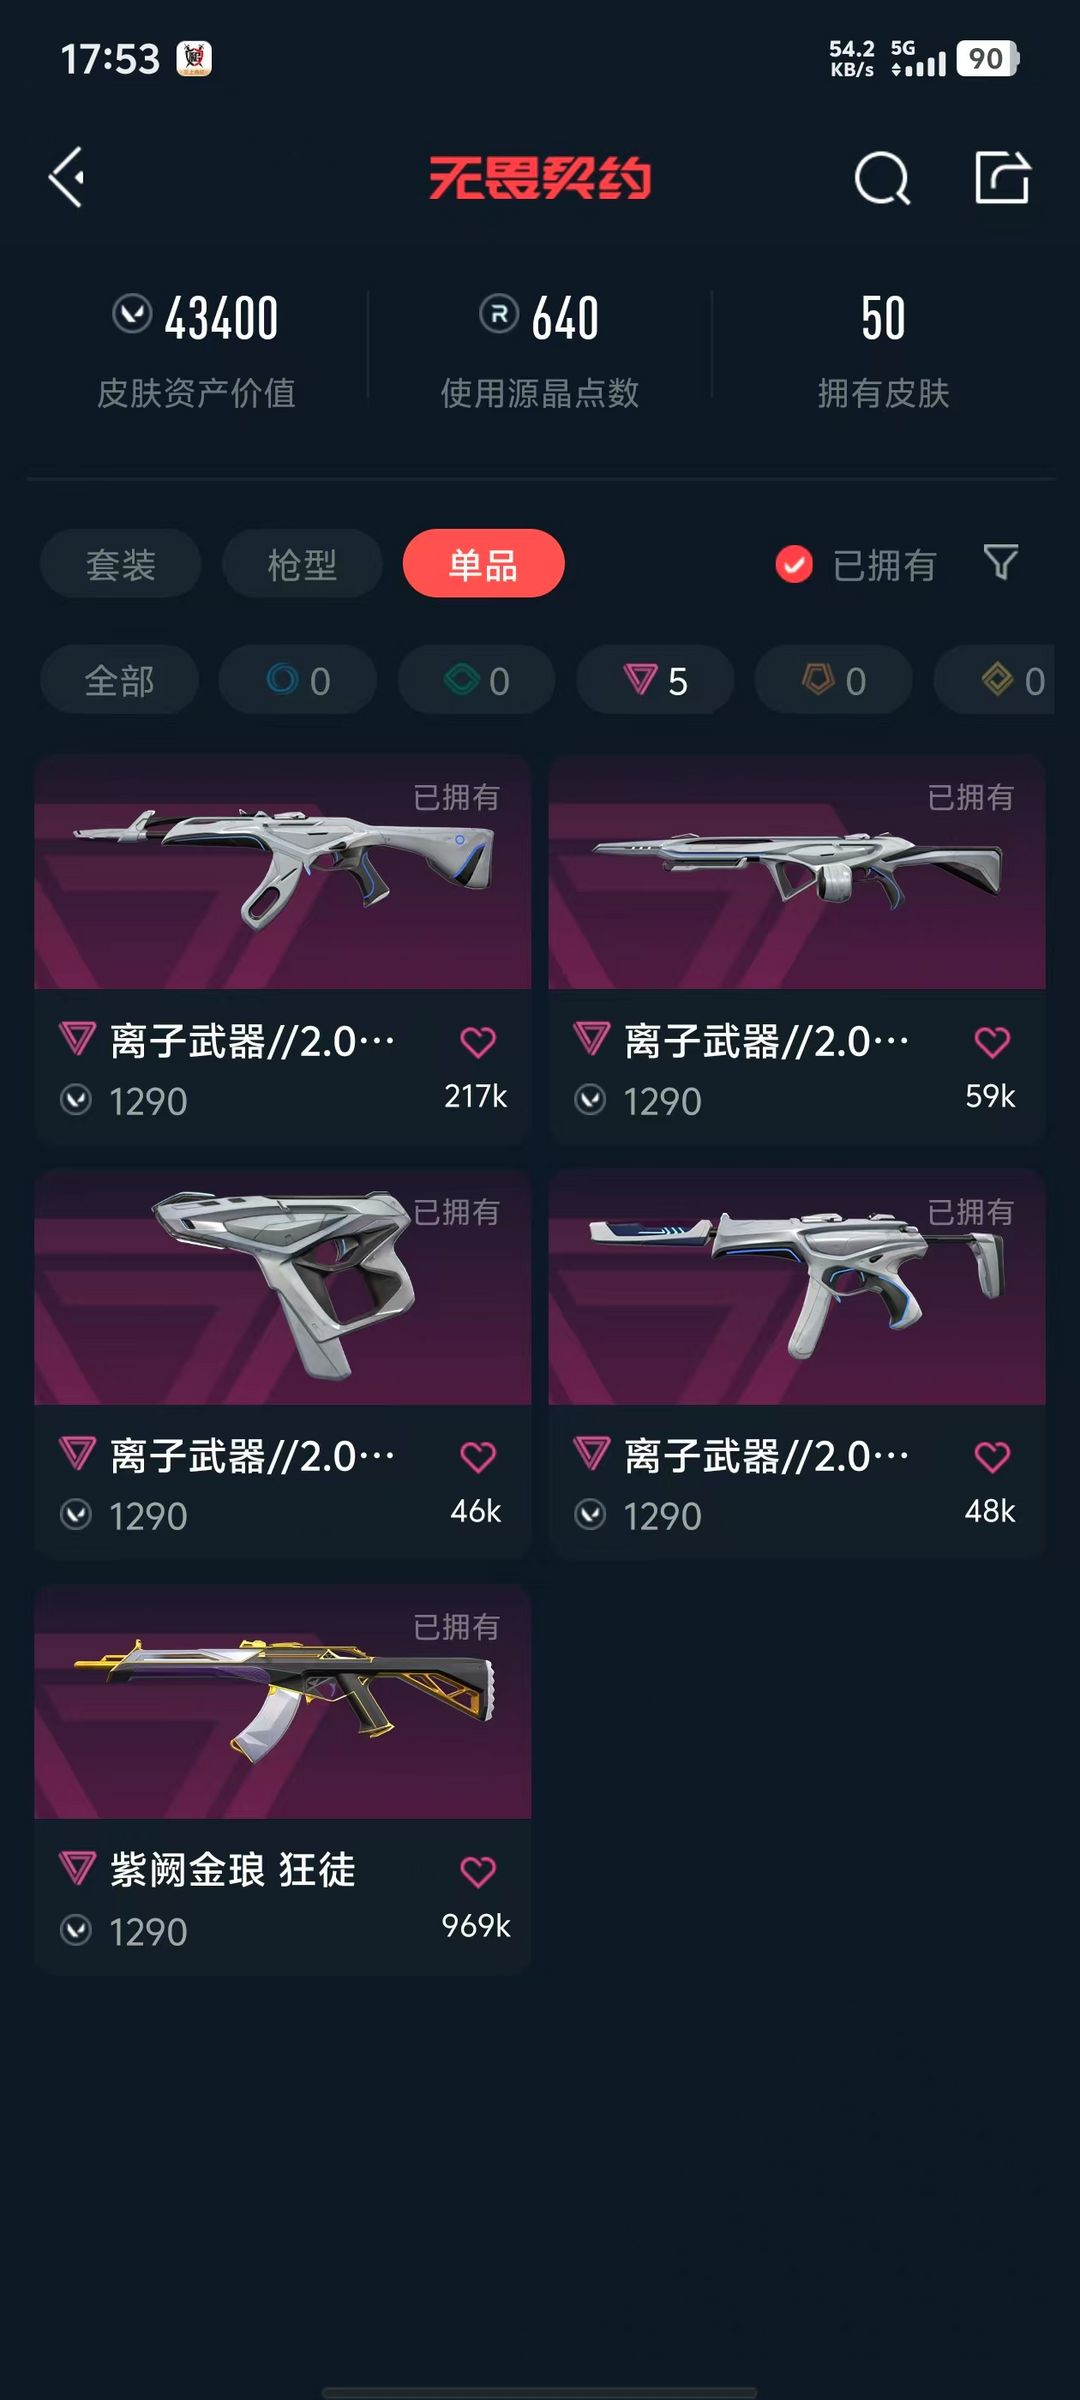1080x2400 pixels.
Task: Select the 全部 rarity filter
Action: tap(119, 680)
